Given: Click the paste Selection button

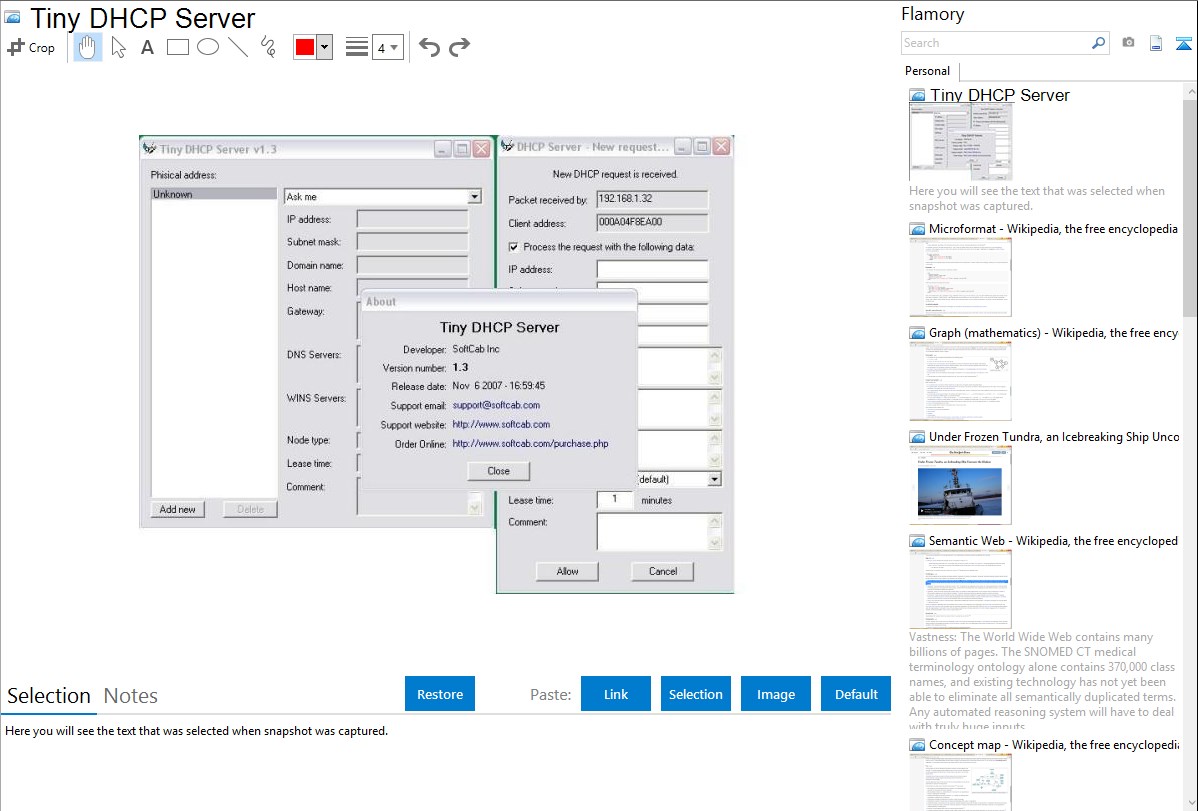Looking at the screenshot, I should coord(695,694).
